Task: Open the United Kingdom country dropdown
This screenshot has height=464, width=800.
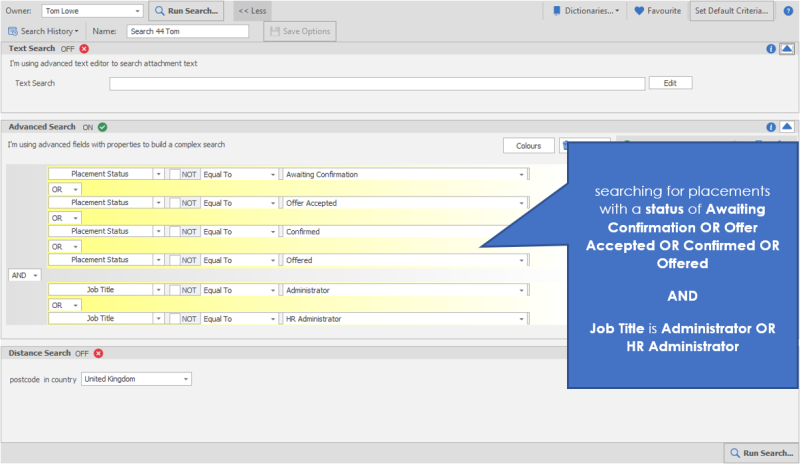Action: coord(136,379)
